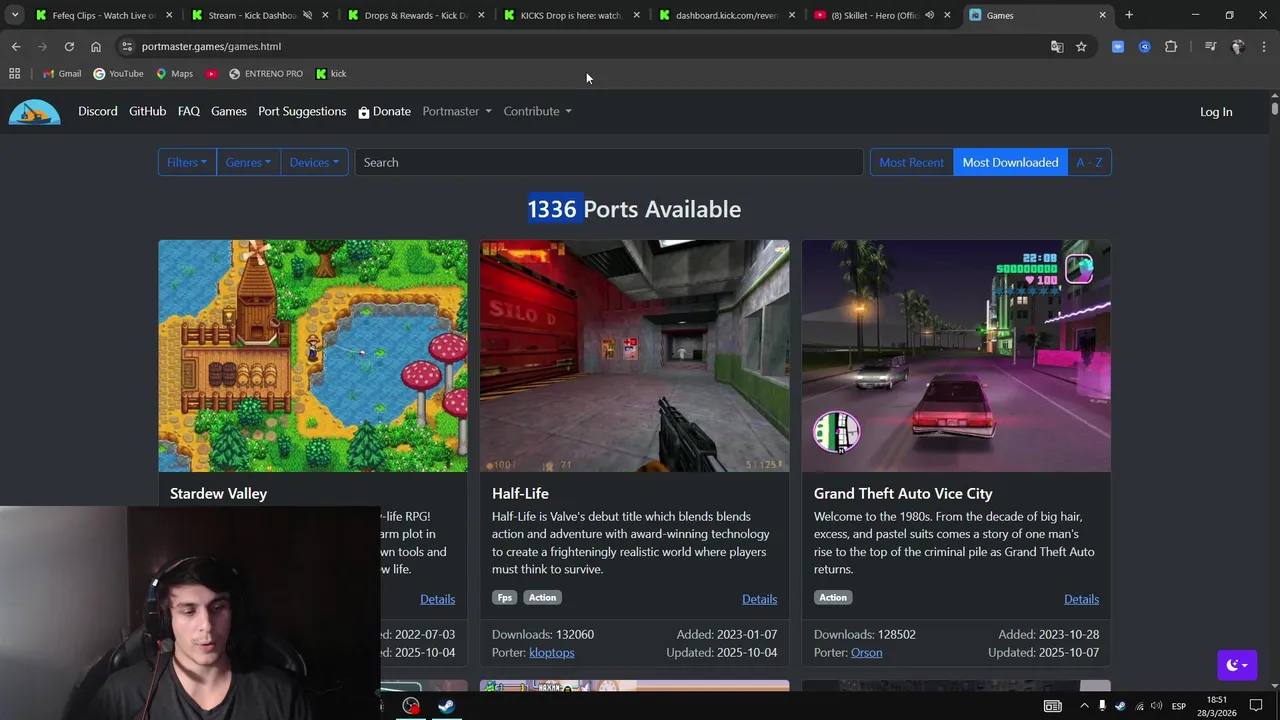Switch to Stream - Kick Dashboard tab
1280x720 pixels.
pyautogui.click(x=260, y=15)
